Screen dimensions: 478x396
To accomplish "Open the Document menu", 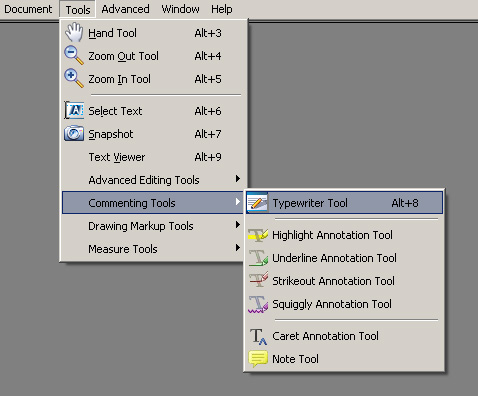I will point(28,9).
